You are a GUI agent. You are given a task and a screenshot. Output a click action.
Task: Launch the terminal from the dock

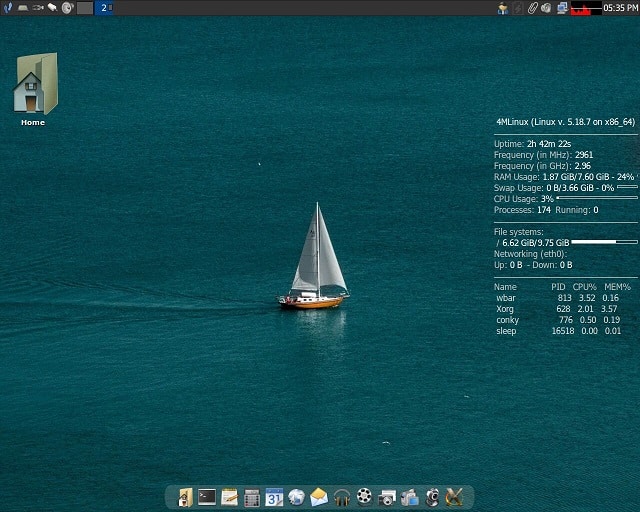(207, 497)
